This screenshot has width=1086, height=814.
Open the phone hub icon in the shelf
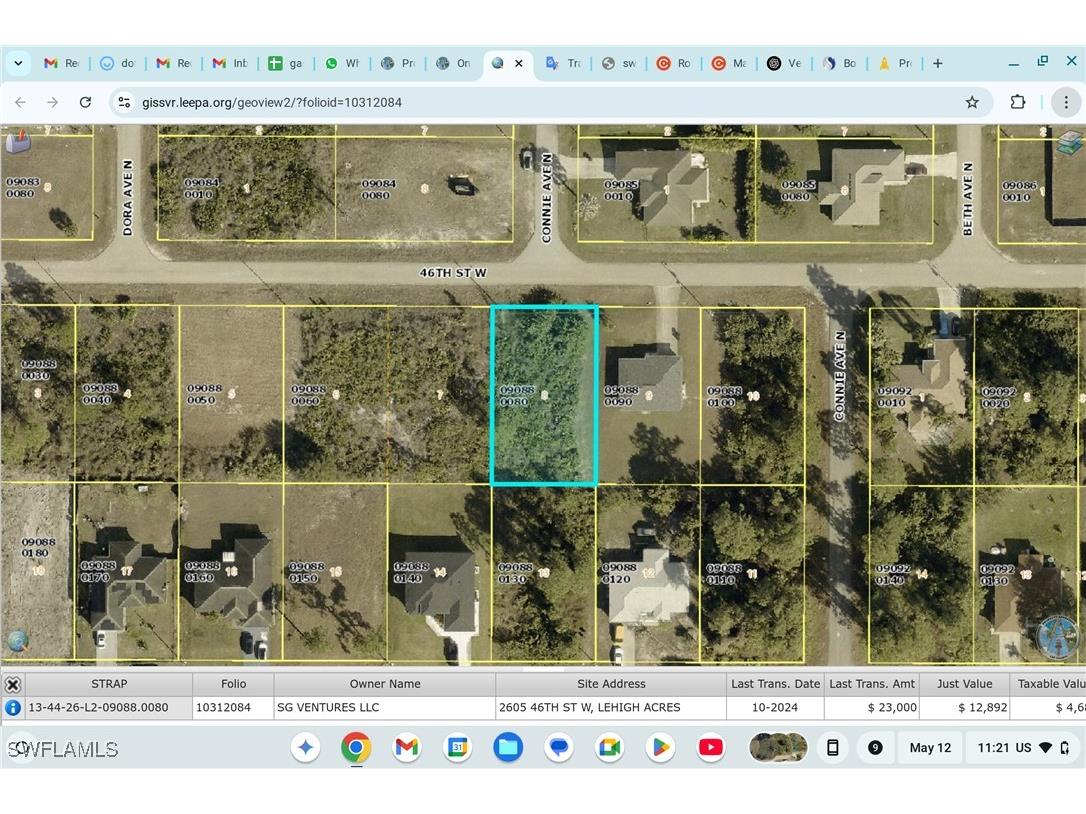(x=832, y=747)
